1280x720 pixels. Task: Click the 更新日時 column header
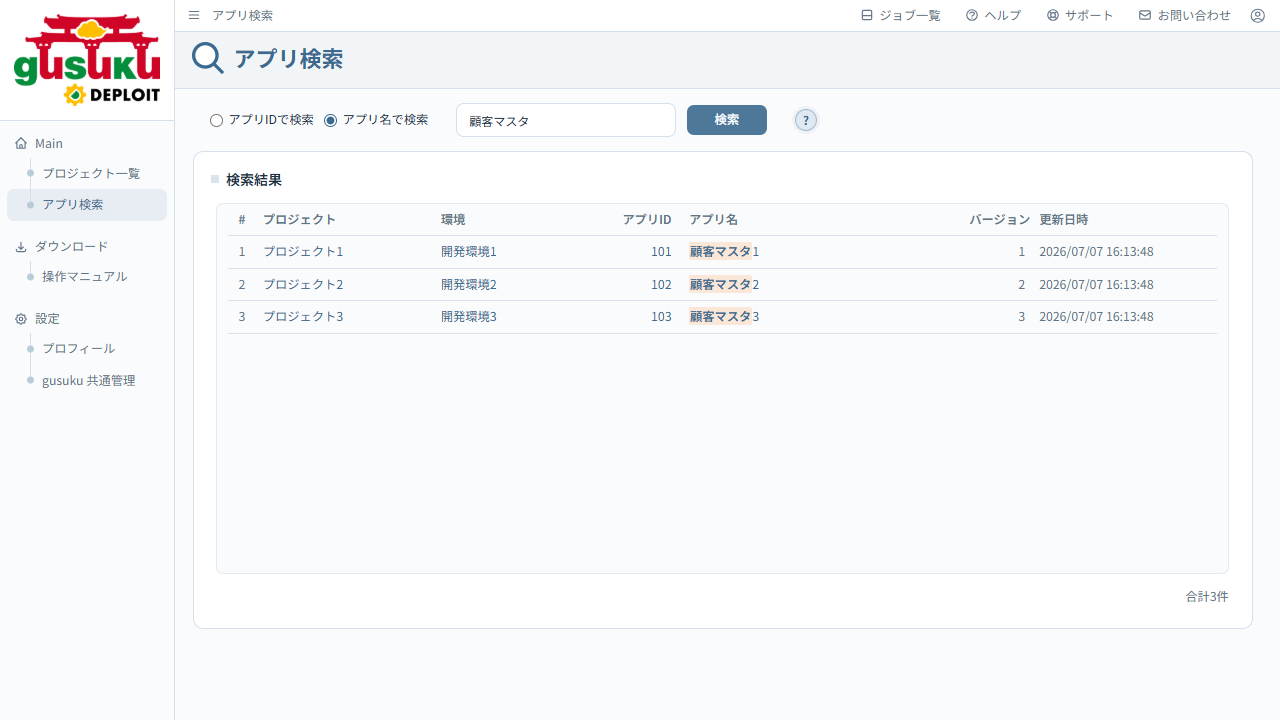pyautogui.click(x=1064, y=219)
